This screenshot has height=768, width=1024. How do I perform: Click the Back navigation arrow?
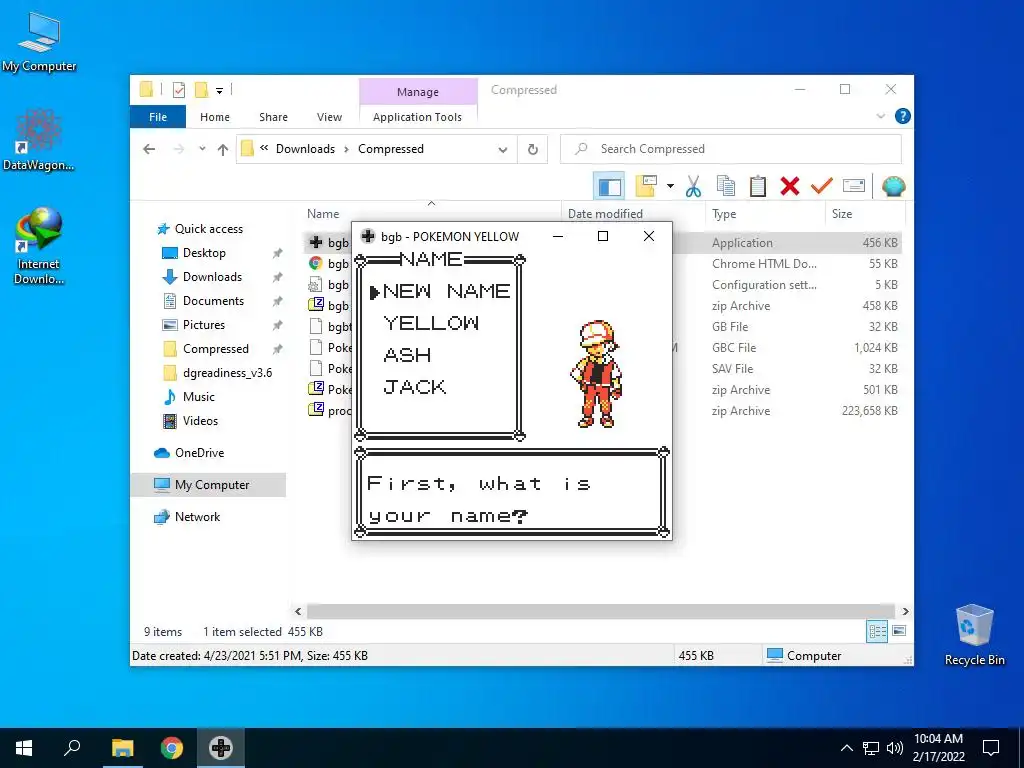[x=149, y=149]
